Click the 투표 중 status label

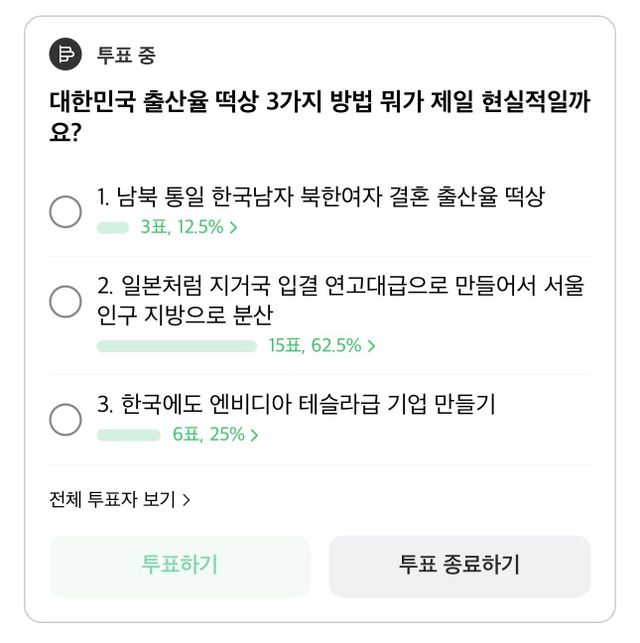coord(126,55)
